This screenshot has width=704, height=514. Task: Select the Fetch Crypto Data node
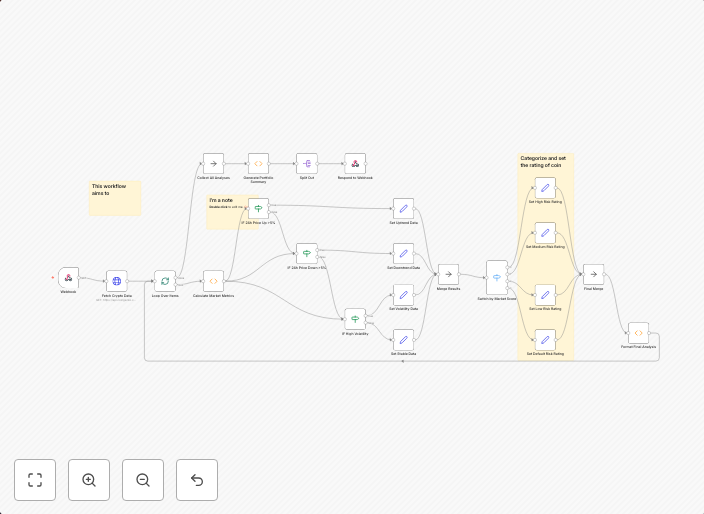[117, 281]
